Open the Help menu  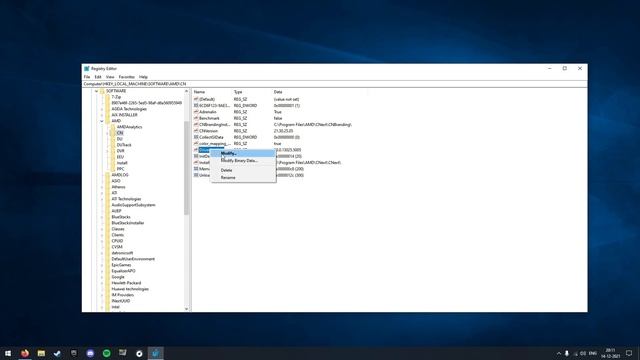pos(143,77)
